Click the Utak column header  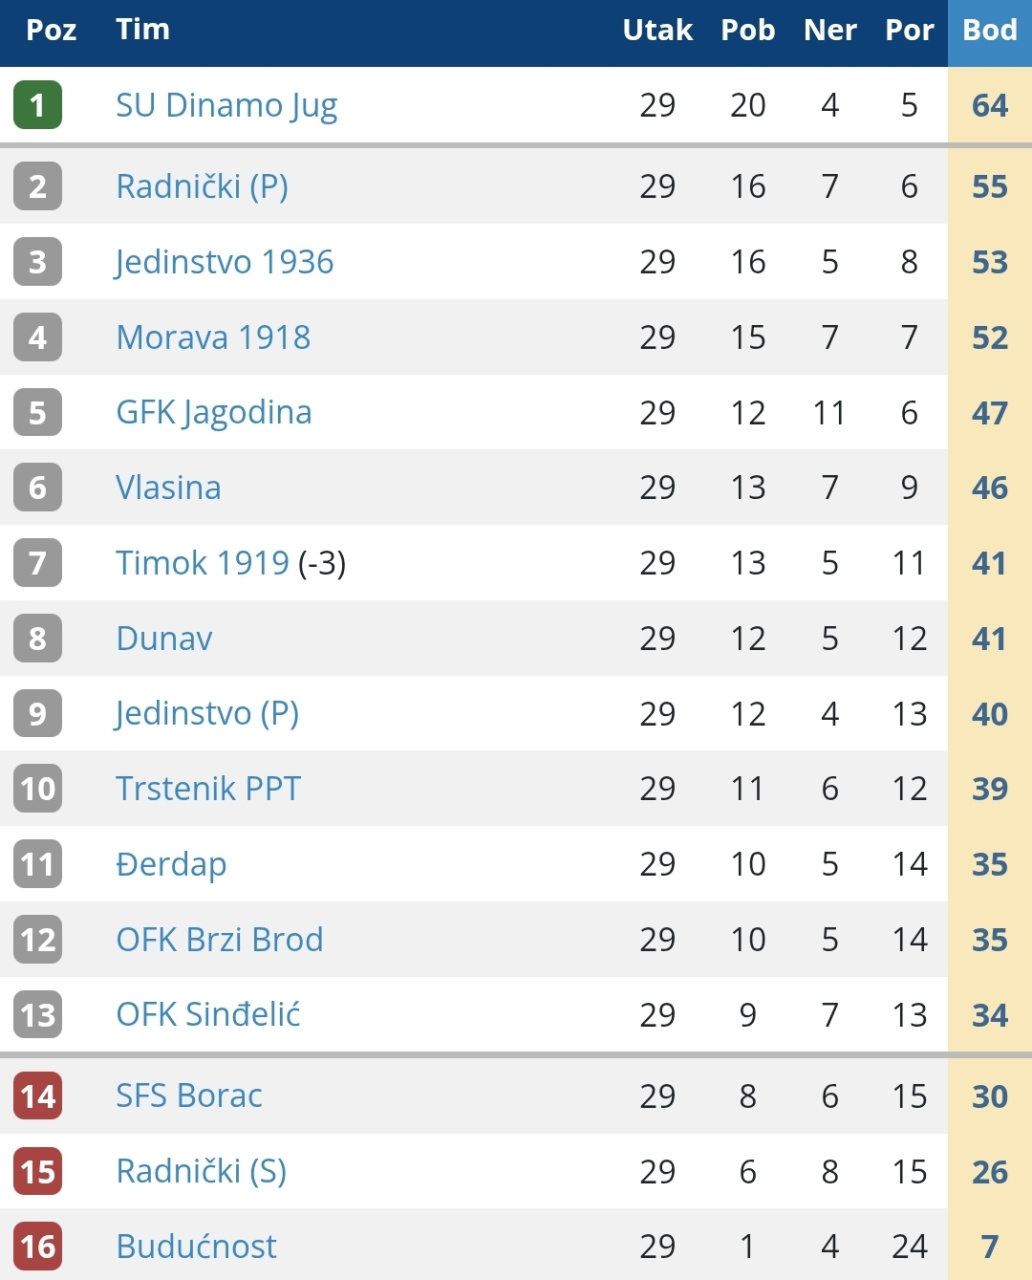click(x=657, y=30)
